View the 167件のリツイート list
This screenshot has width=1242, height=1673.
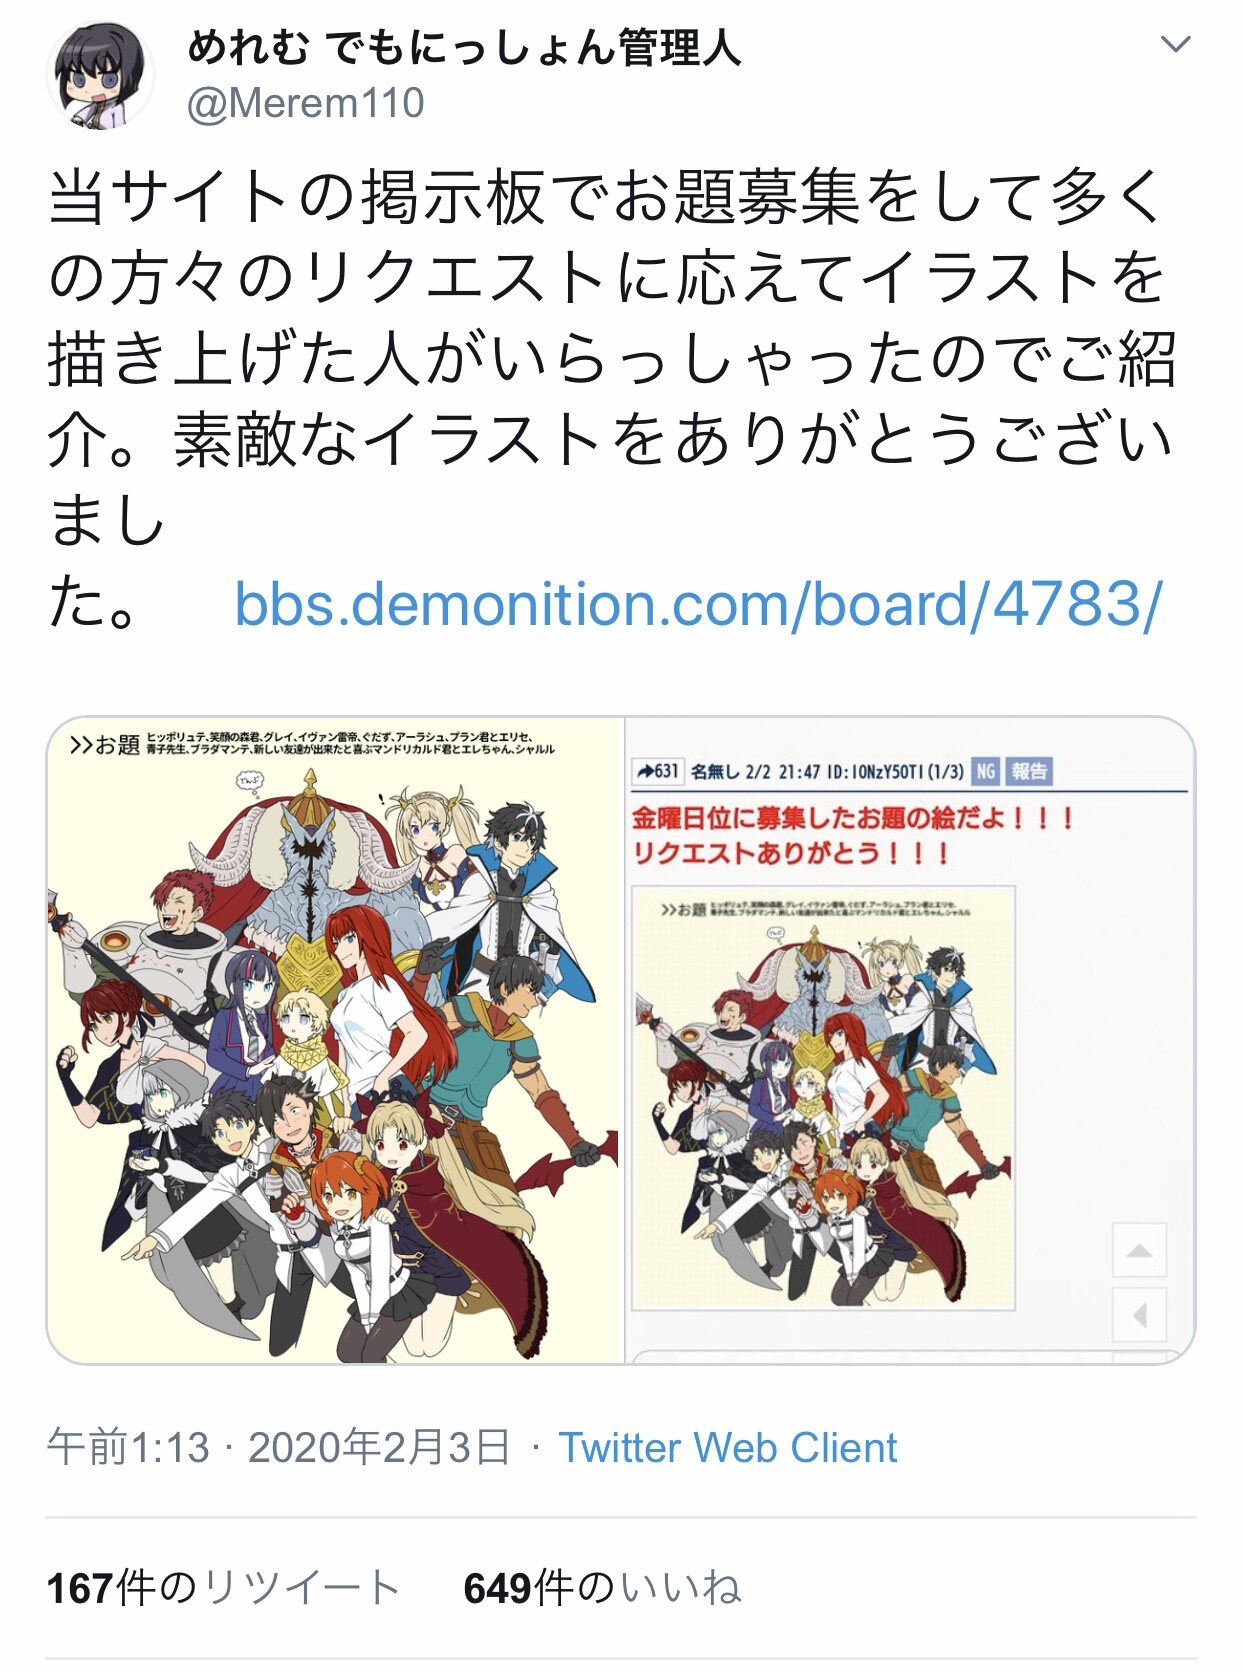coord(224,1588)
